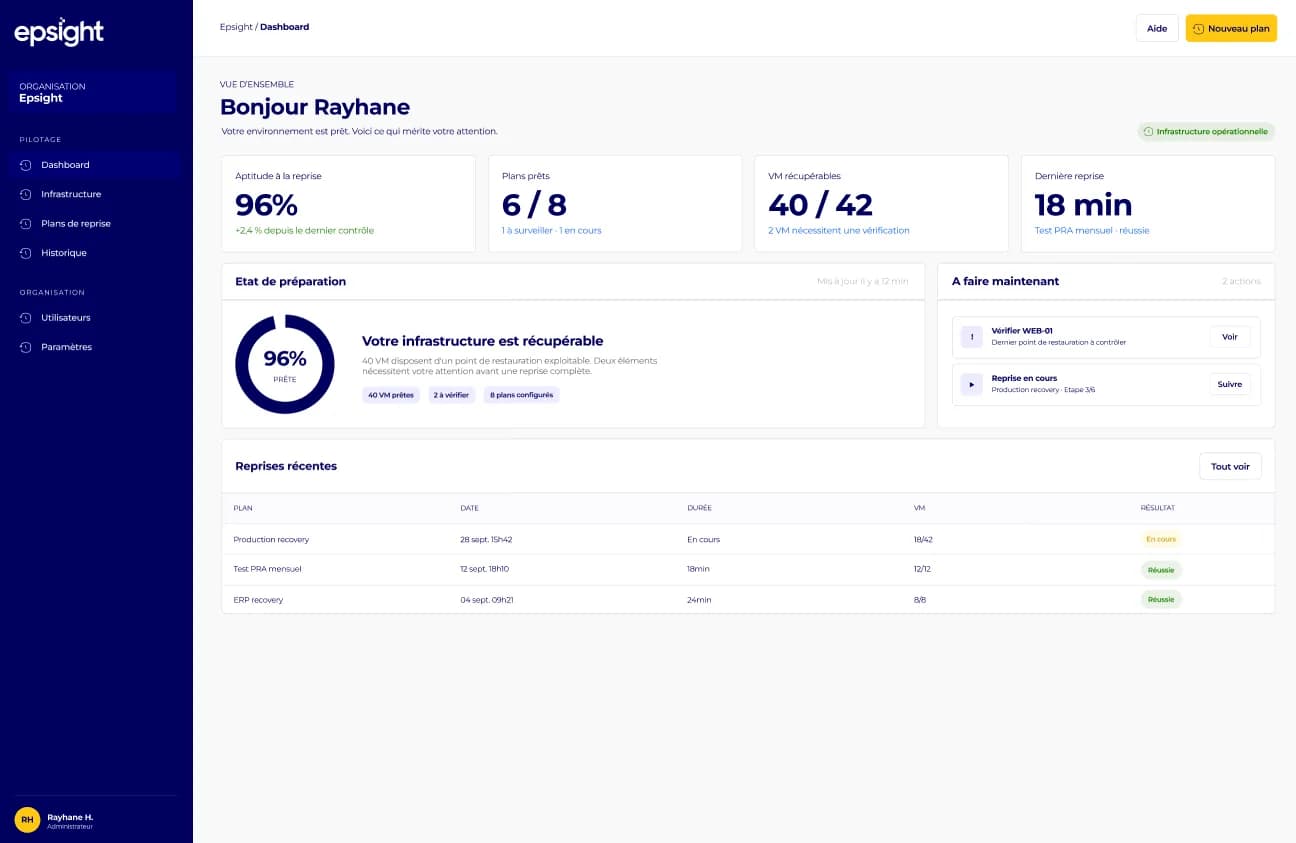Click the Dashboard sidebar icon
Viewport: 1296px width, 843px height.
point(26,165)
